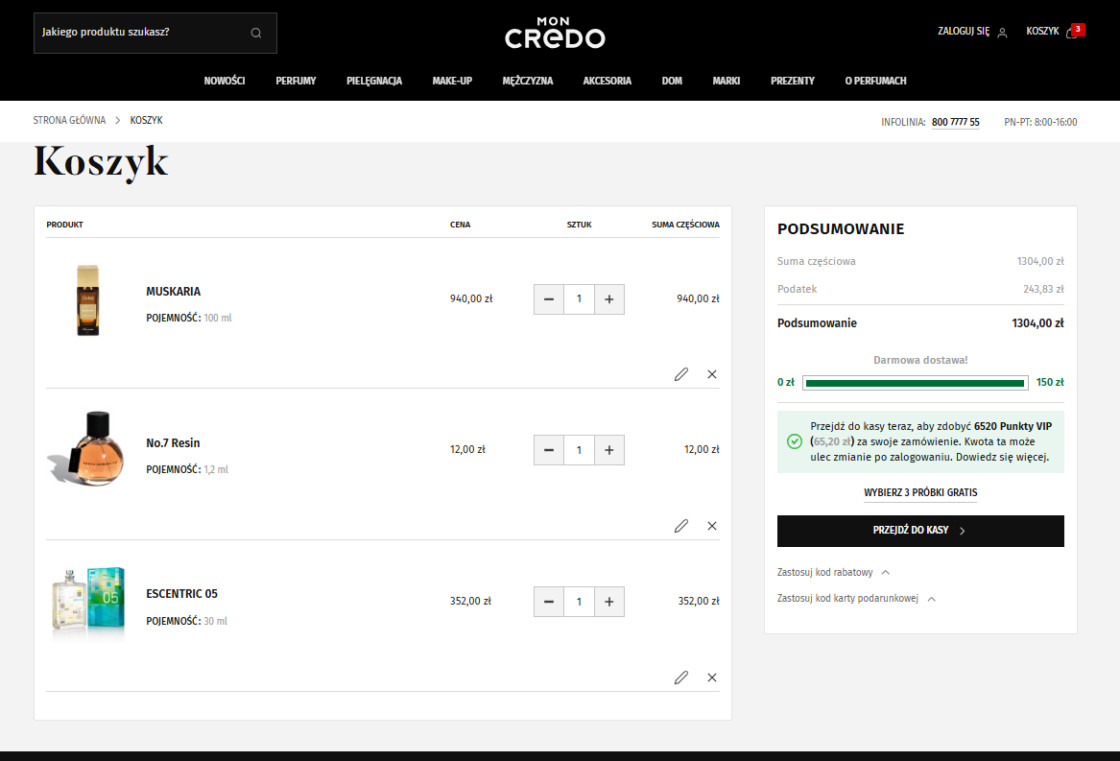Decrease No.7 Resin quantity with minus
The width and height of the screenshot is (1120, 761).
[x=548, y=450]
